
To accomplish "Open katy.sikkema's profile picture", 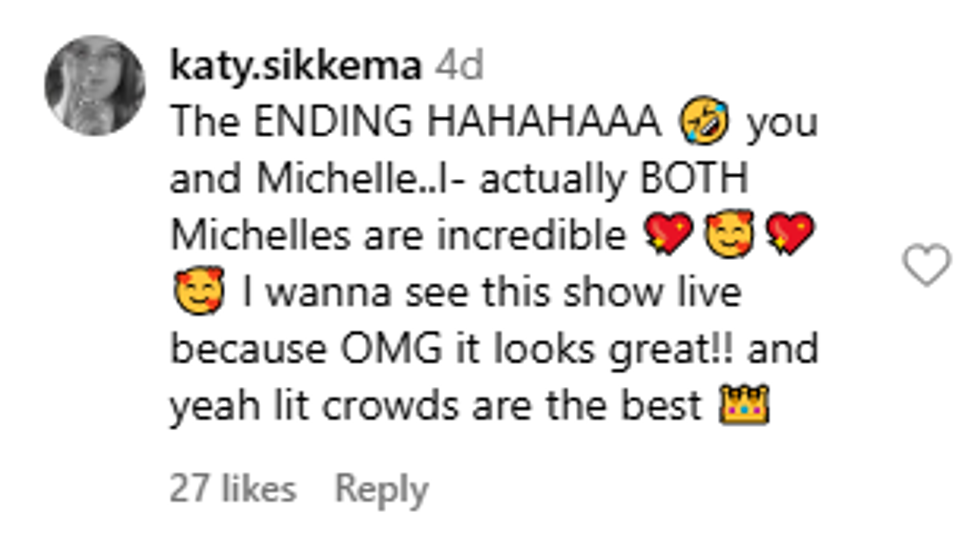I will coord(95,86).
